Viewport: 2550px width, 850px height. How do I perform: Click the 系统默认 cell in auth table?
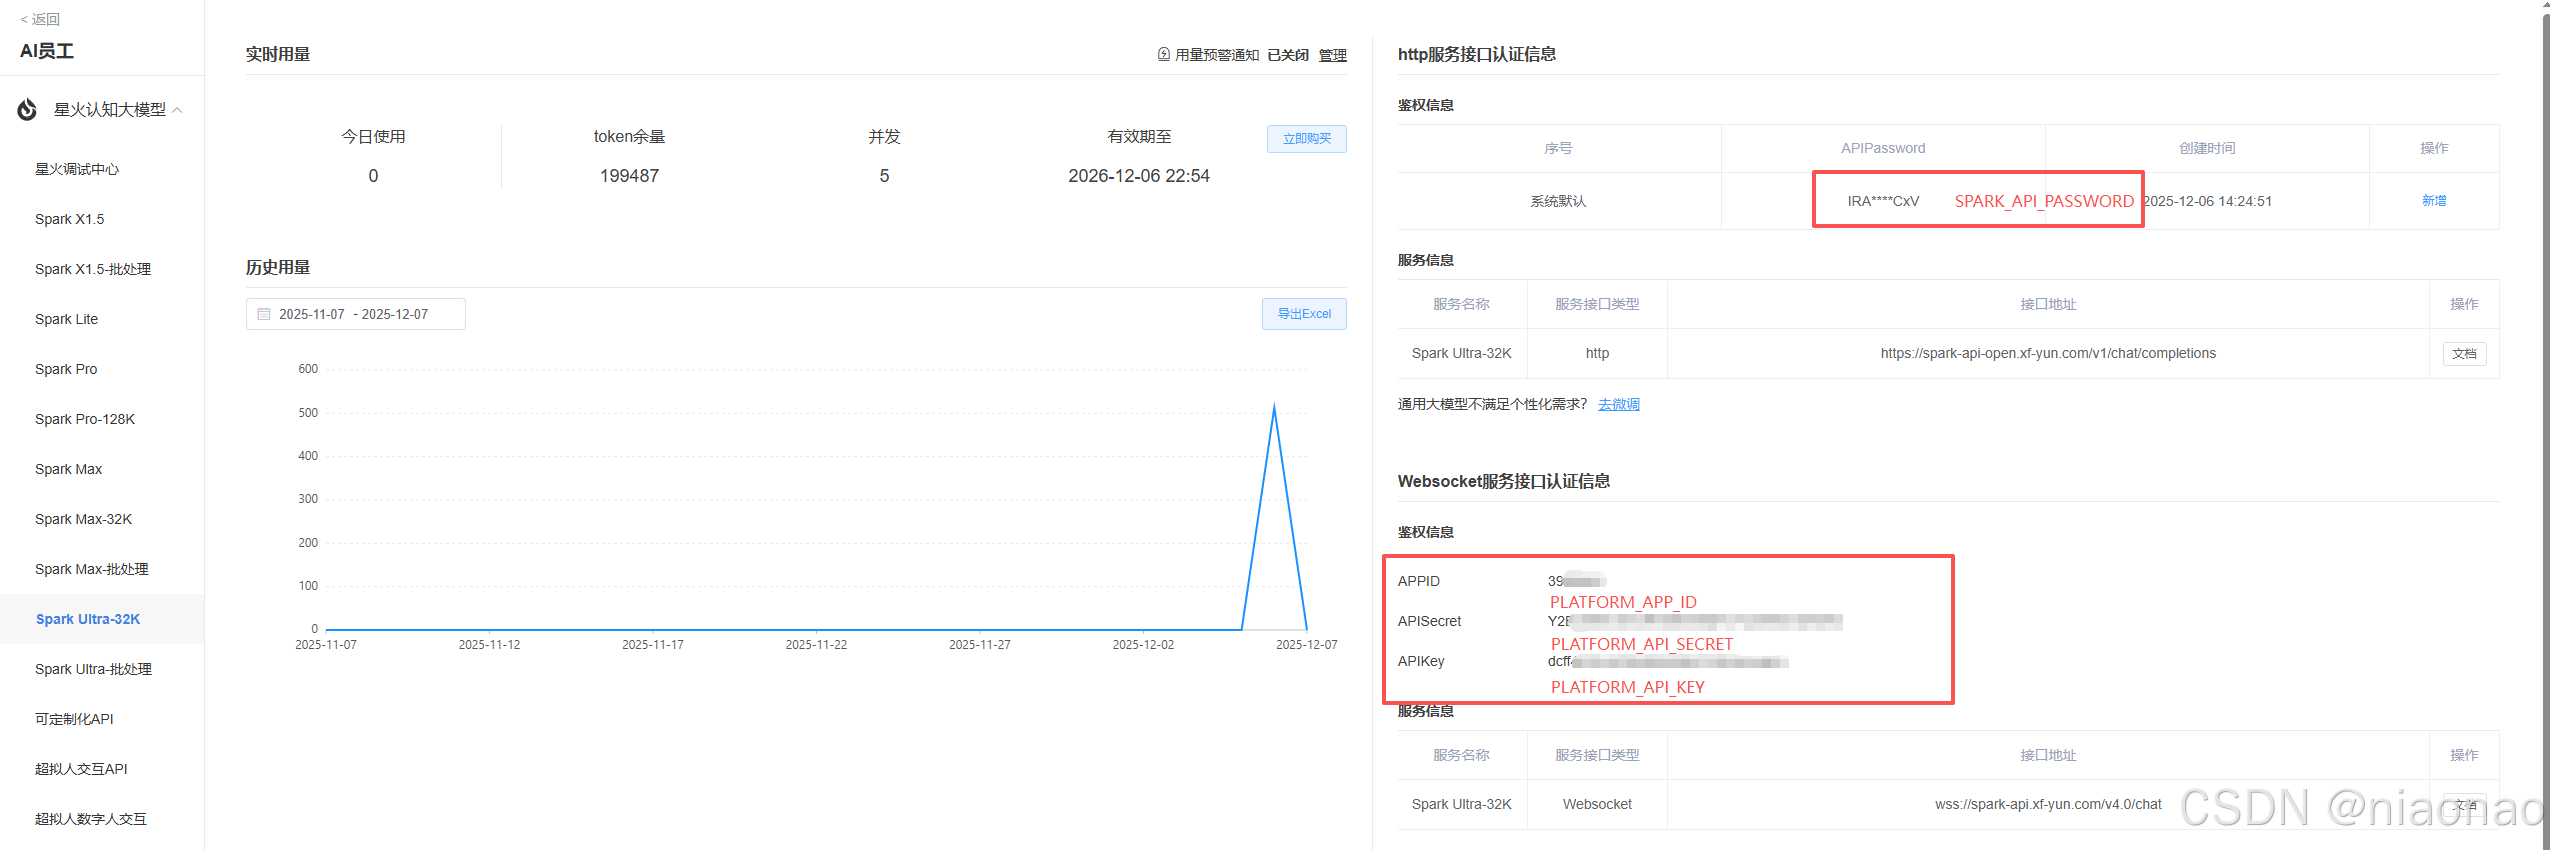pos(1558,201)
